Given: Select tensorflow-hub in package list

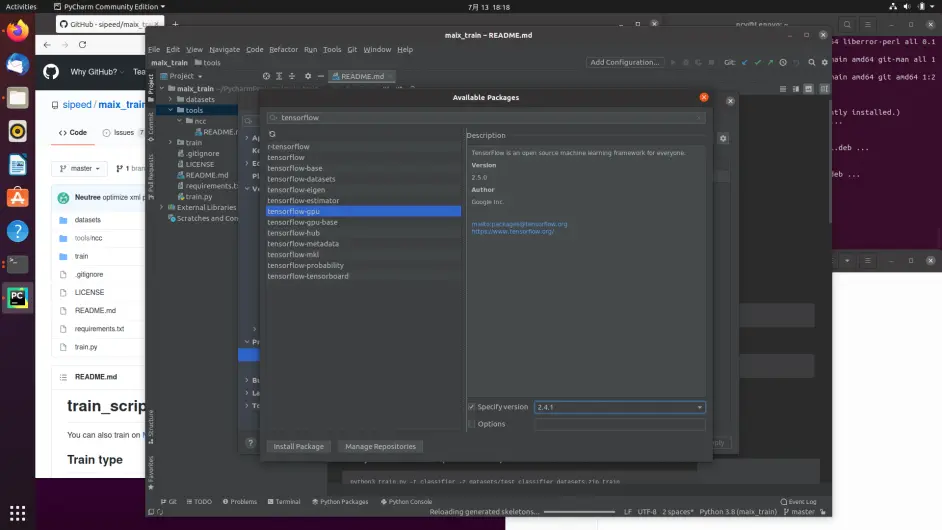Looking at the screenshot, I should 363,233.
